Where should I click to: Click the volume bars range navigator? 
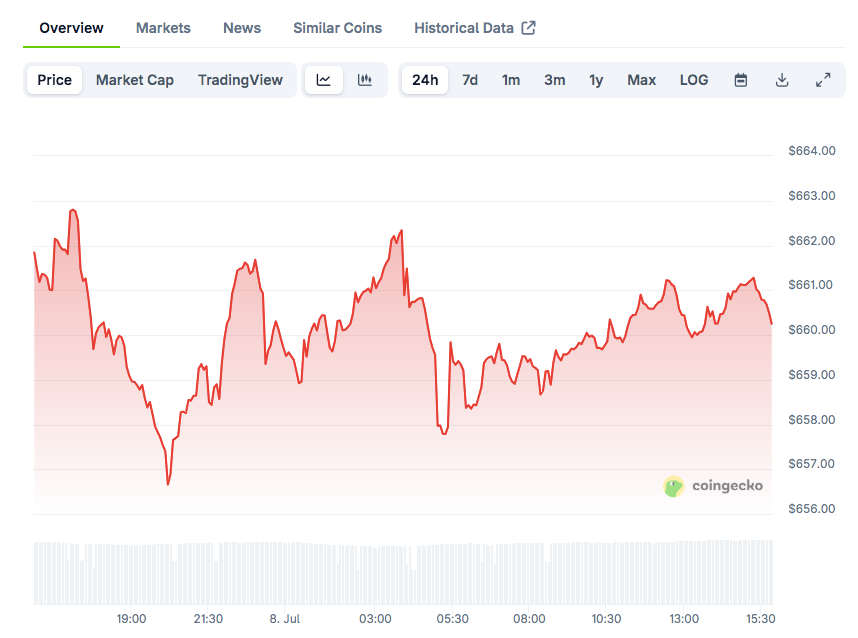[403, 572]
